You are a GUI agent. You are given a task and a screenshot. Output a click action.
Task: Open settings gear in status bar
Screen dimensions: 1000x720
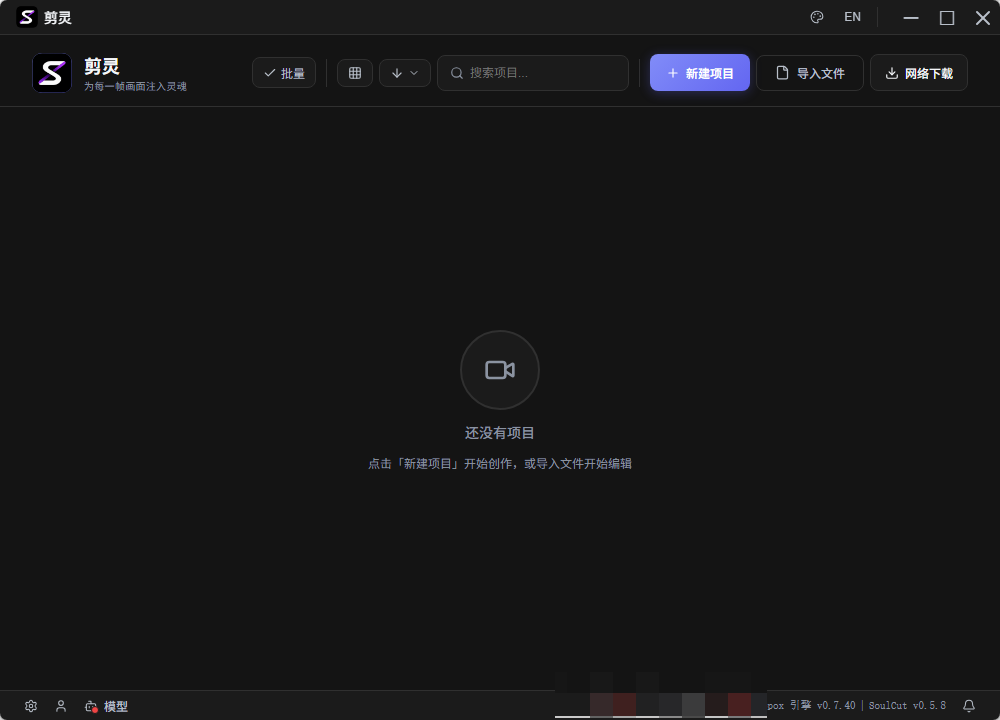pyautogui.click(x=31, y=706)
